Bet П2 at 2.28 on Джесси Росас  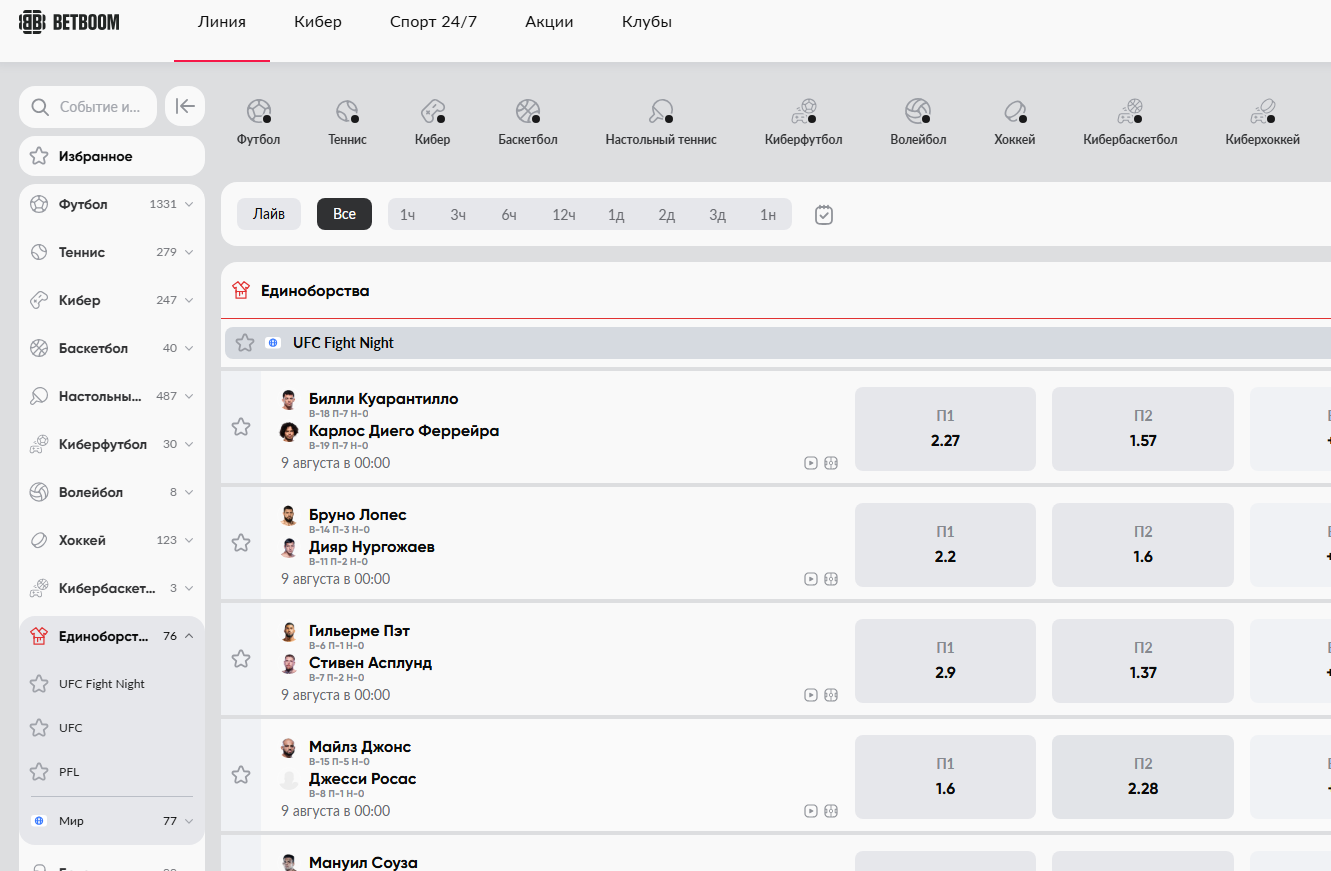[1143, 777]
